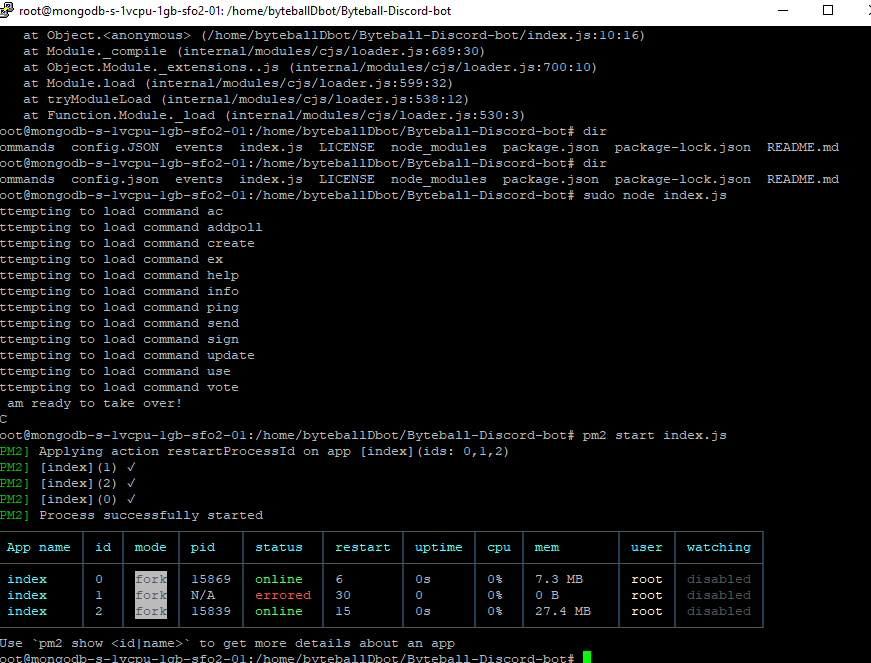Viewport: 871px width, 663px height.
Task: Click the window title bar text
Action: pyautogui.click(x=235, y=11)
